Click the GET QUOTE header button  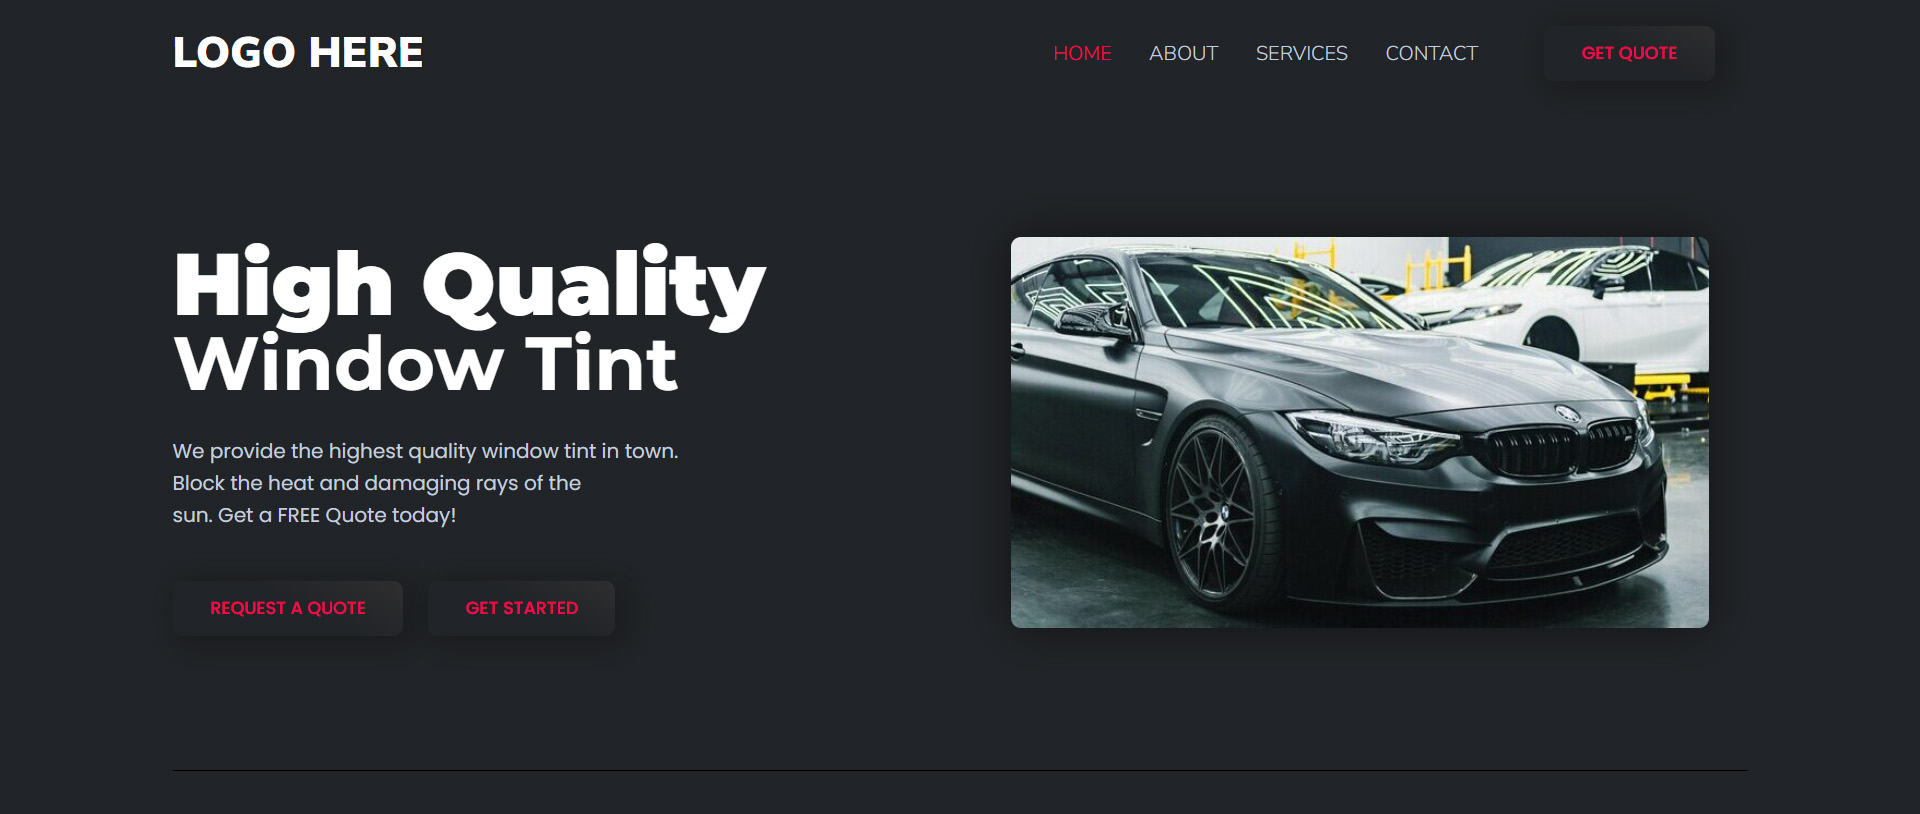pyautogui.click(x=1629, y=53)
